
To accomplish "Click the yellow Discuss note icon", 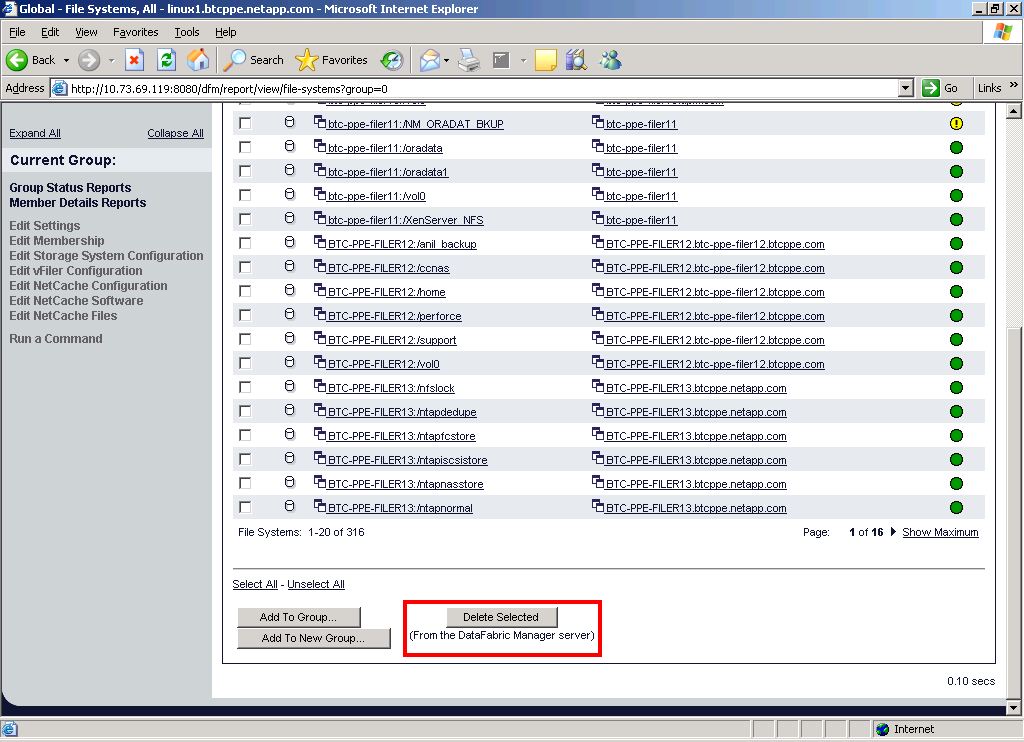I will (545, 60).
